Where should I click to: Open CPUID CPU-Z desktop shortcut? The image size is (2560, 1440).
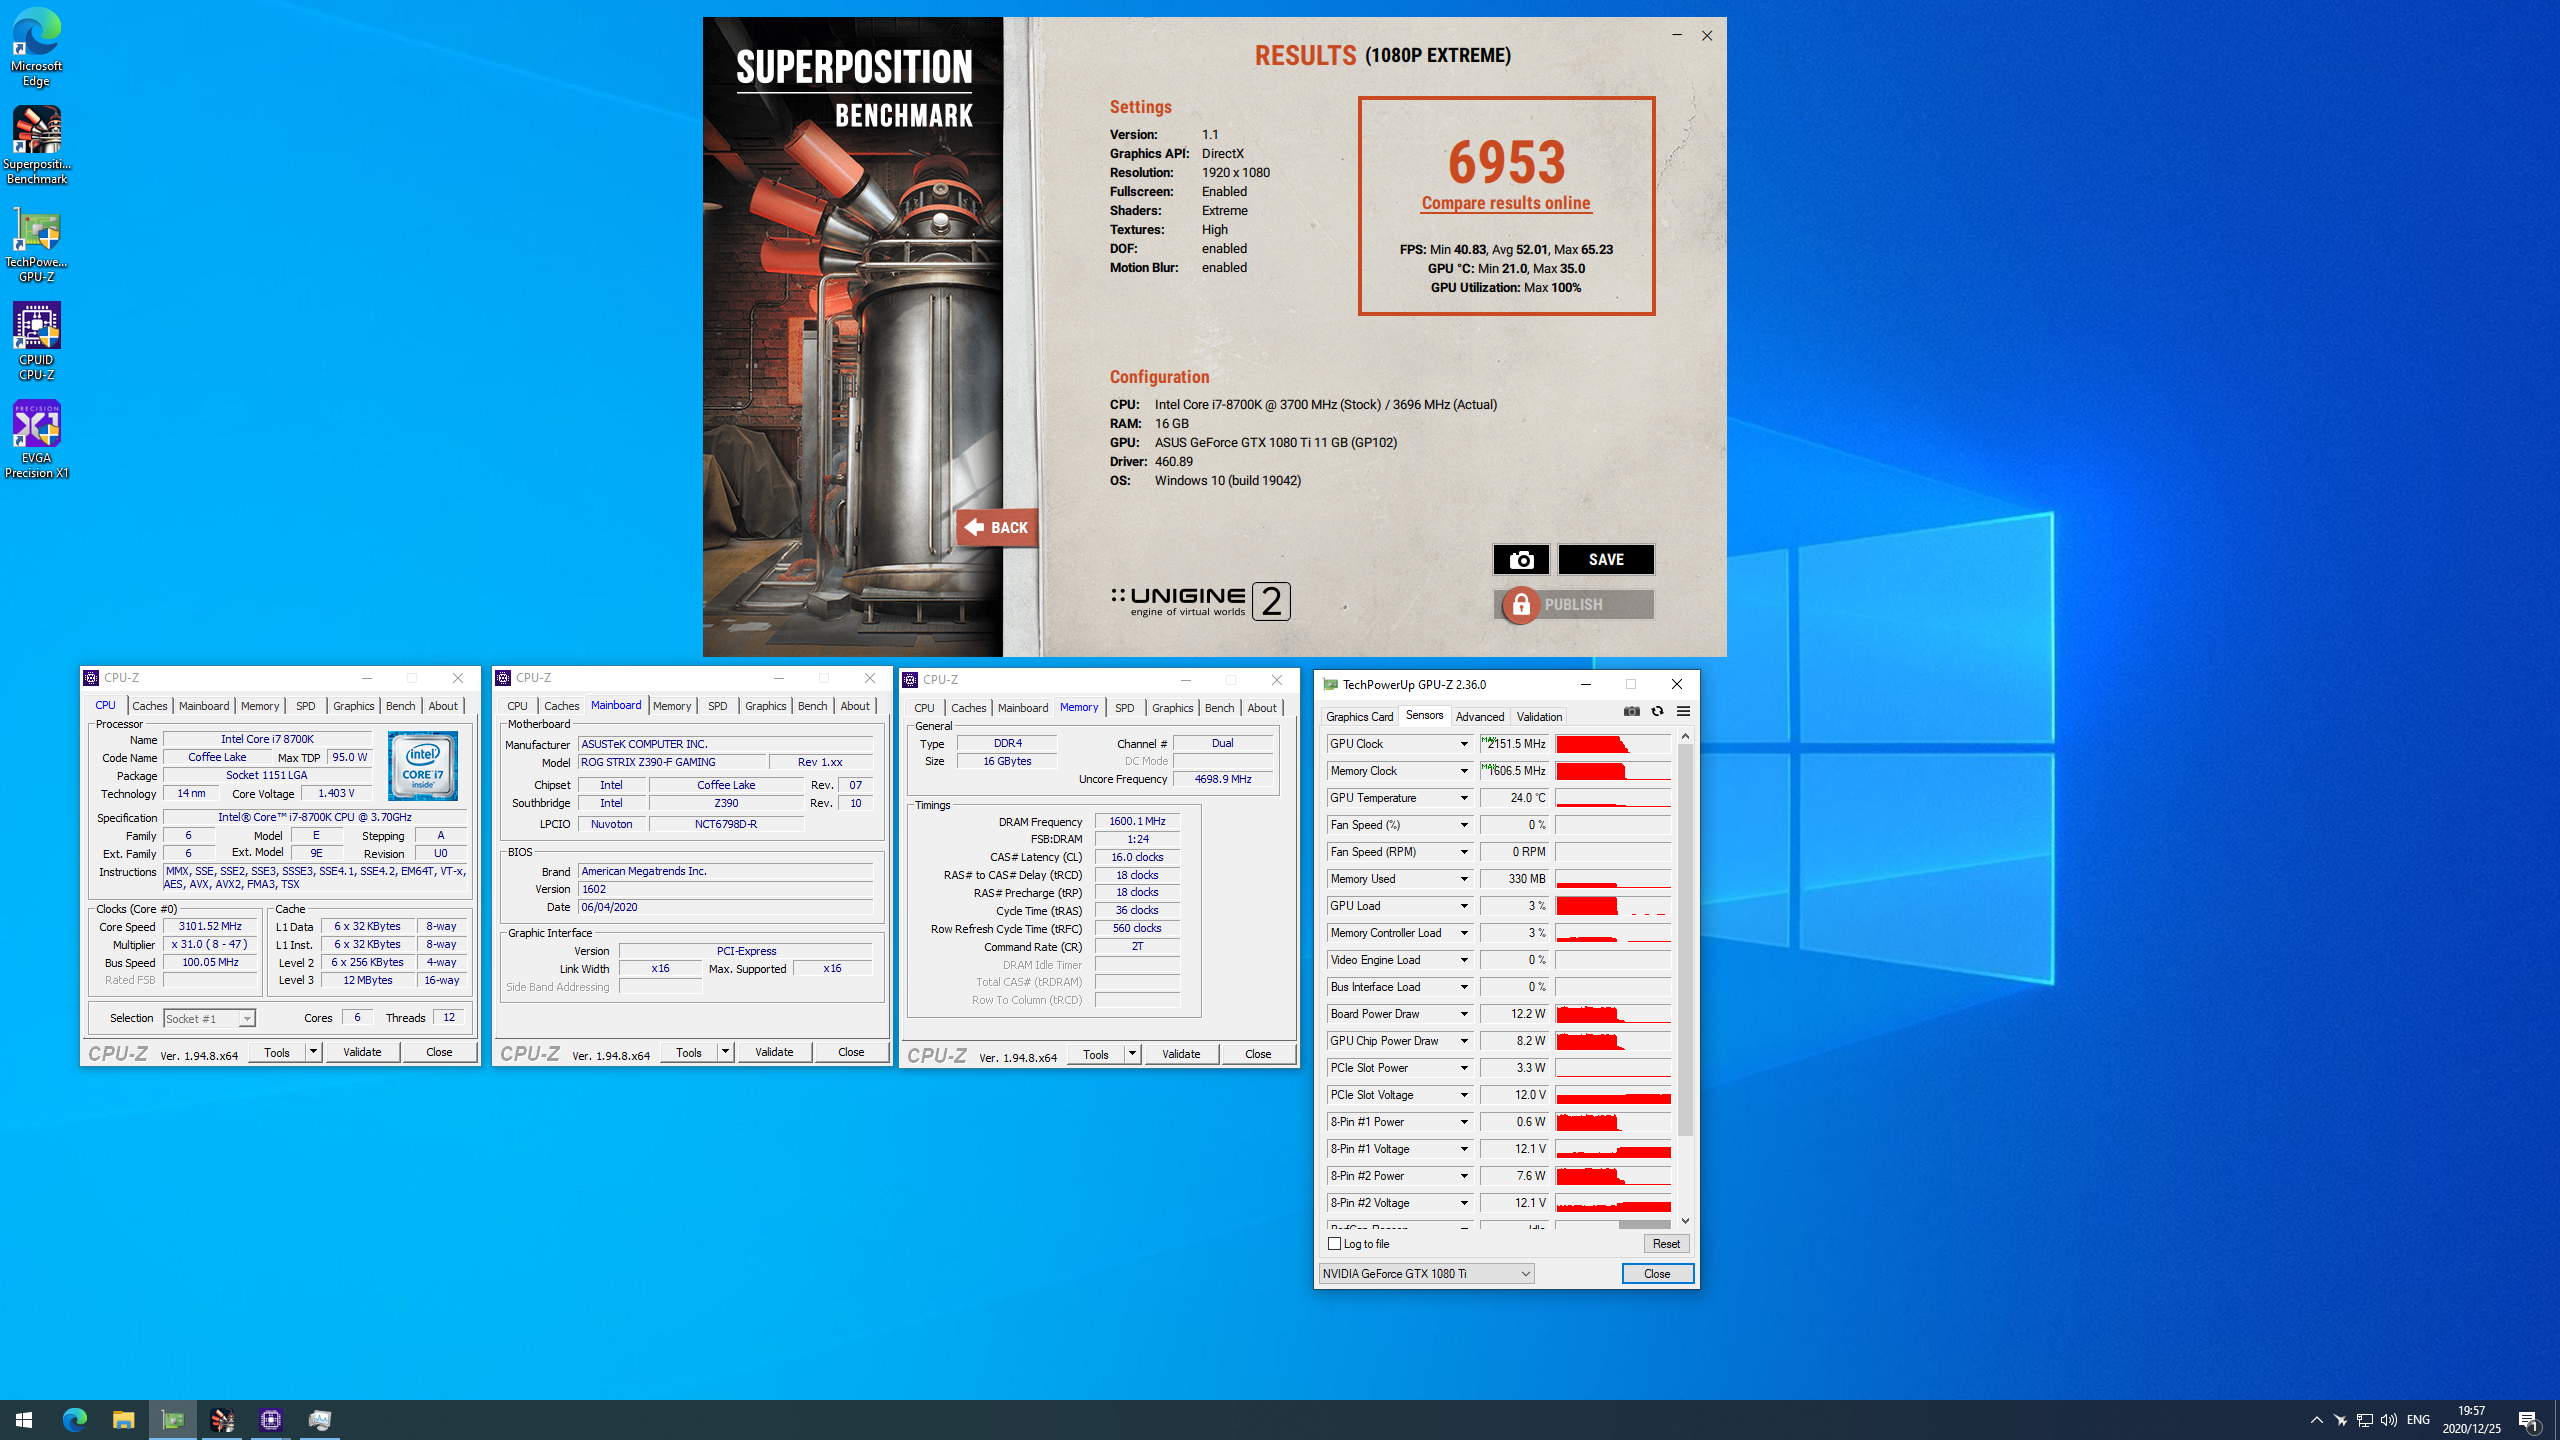point(37,340)
